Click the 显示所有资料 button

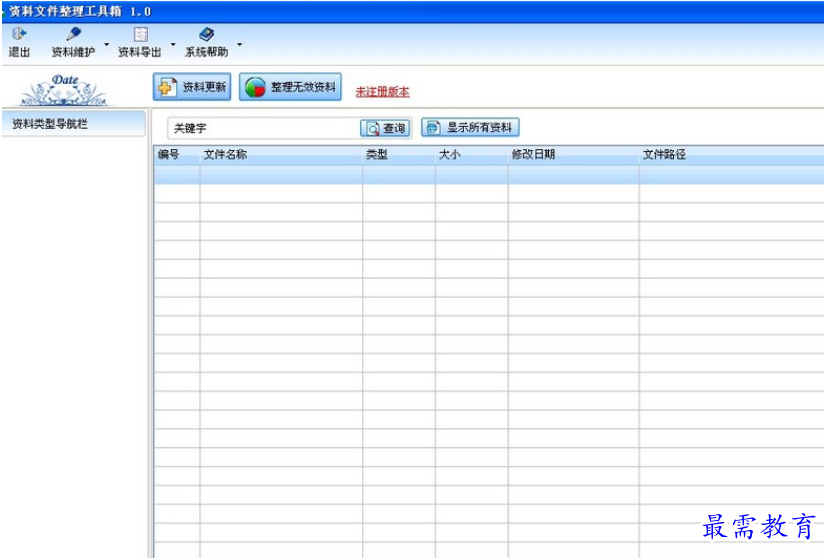[x=470, y=127]
